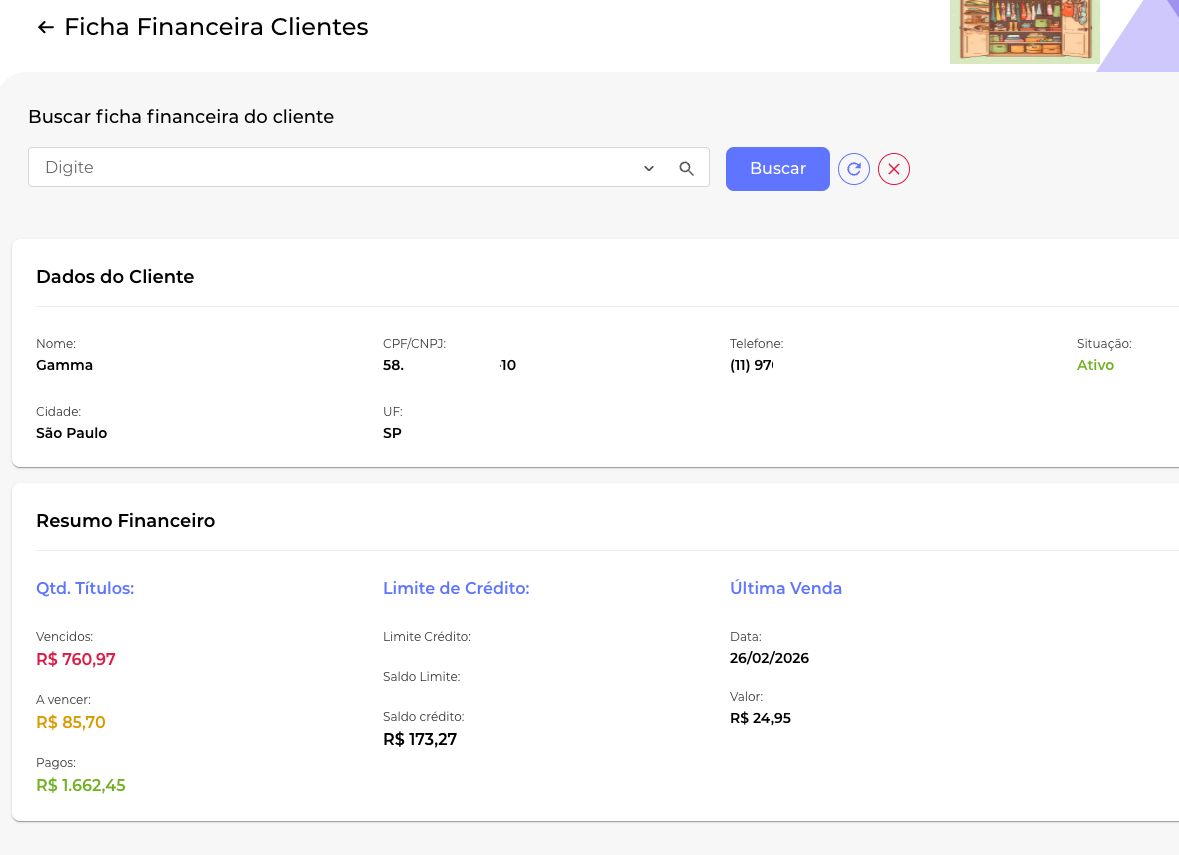Image resolution: width=1179 pixels, height=855 pixels.
Task: Click the blue circular refresh icon
Action: pyautogui.click(x=854, y=169)
